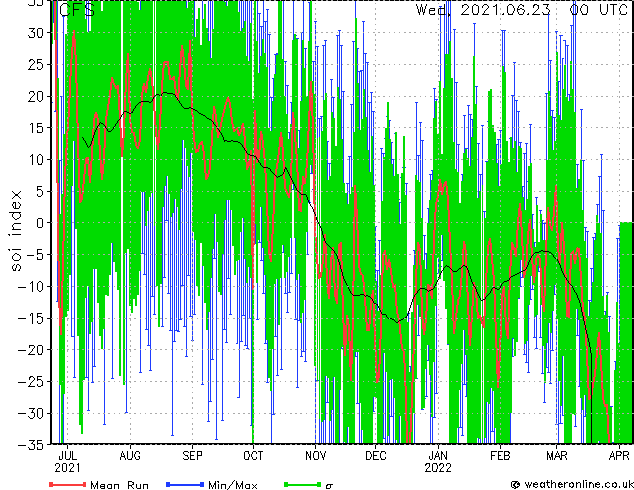Select the CFS model label
The height and width of the screenshot is (490, 634).
coord(77,9)
